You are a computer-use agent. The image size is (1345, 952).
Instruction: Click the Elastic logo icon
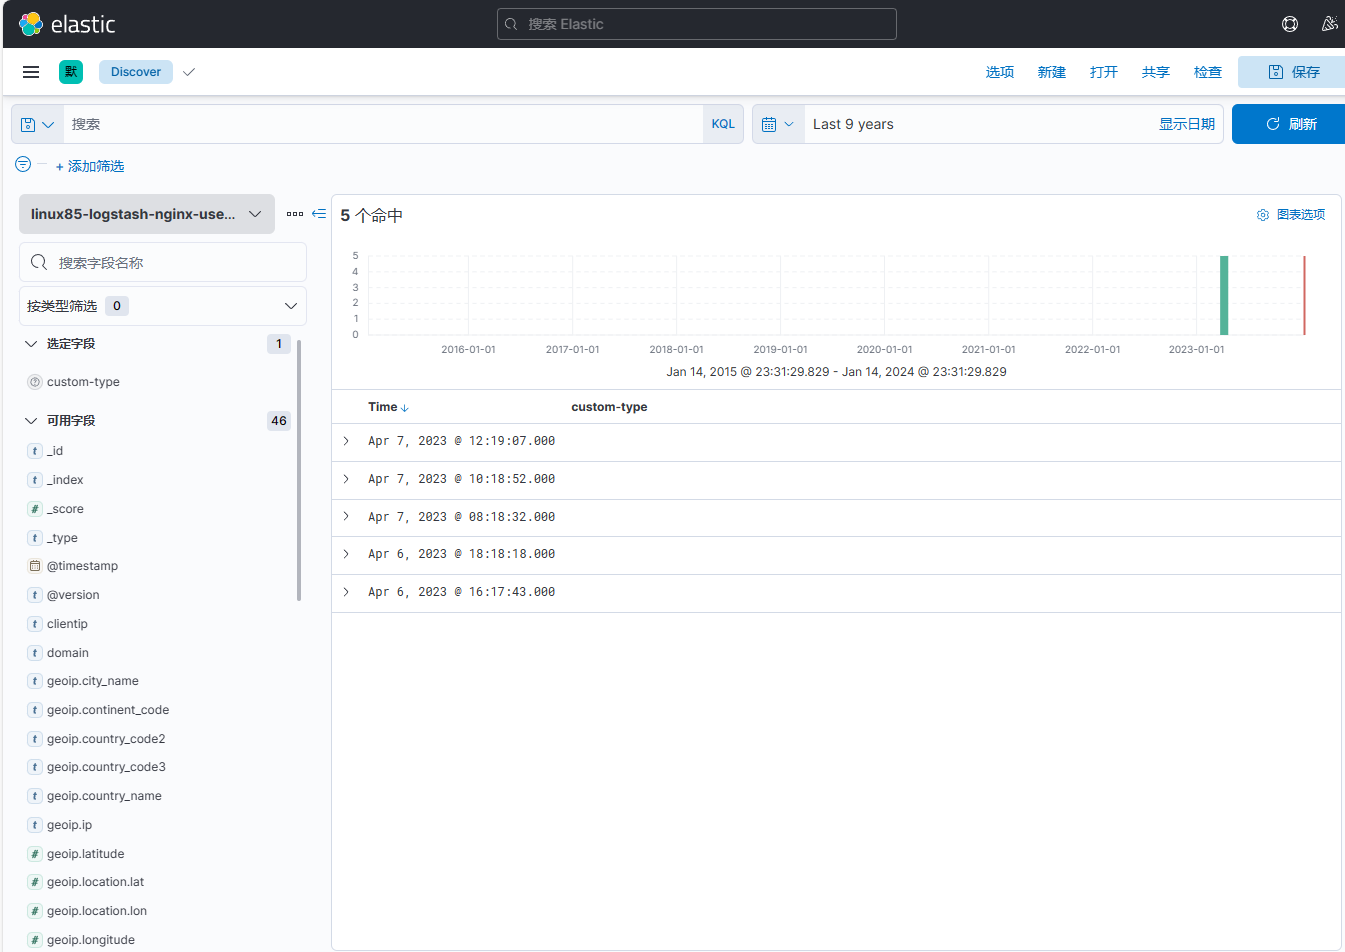pos(31,24)
